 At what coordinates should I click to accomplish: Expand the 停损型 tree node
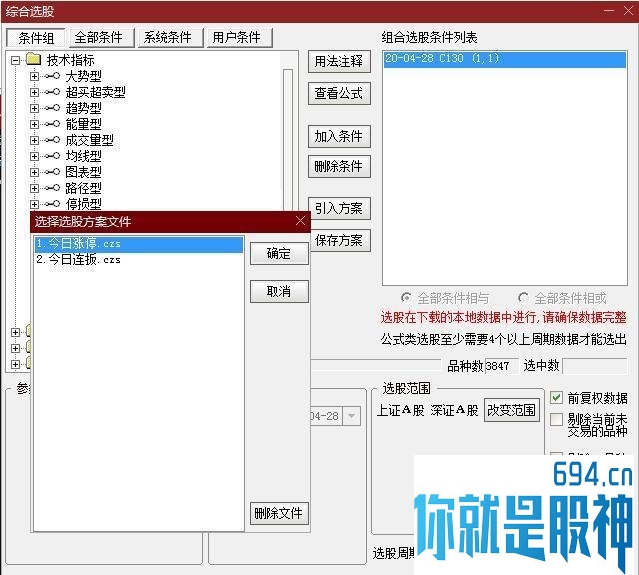[x=34, y=204]
